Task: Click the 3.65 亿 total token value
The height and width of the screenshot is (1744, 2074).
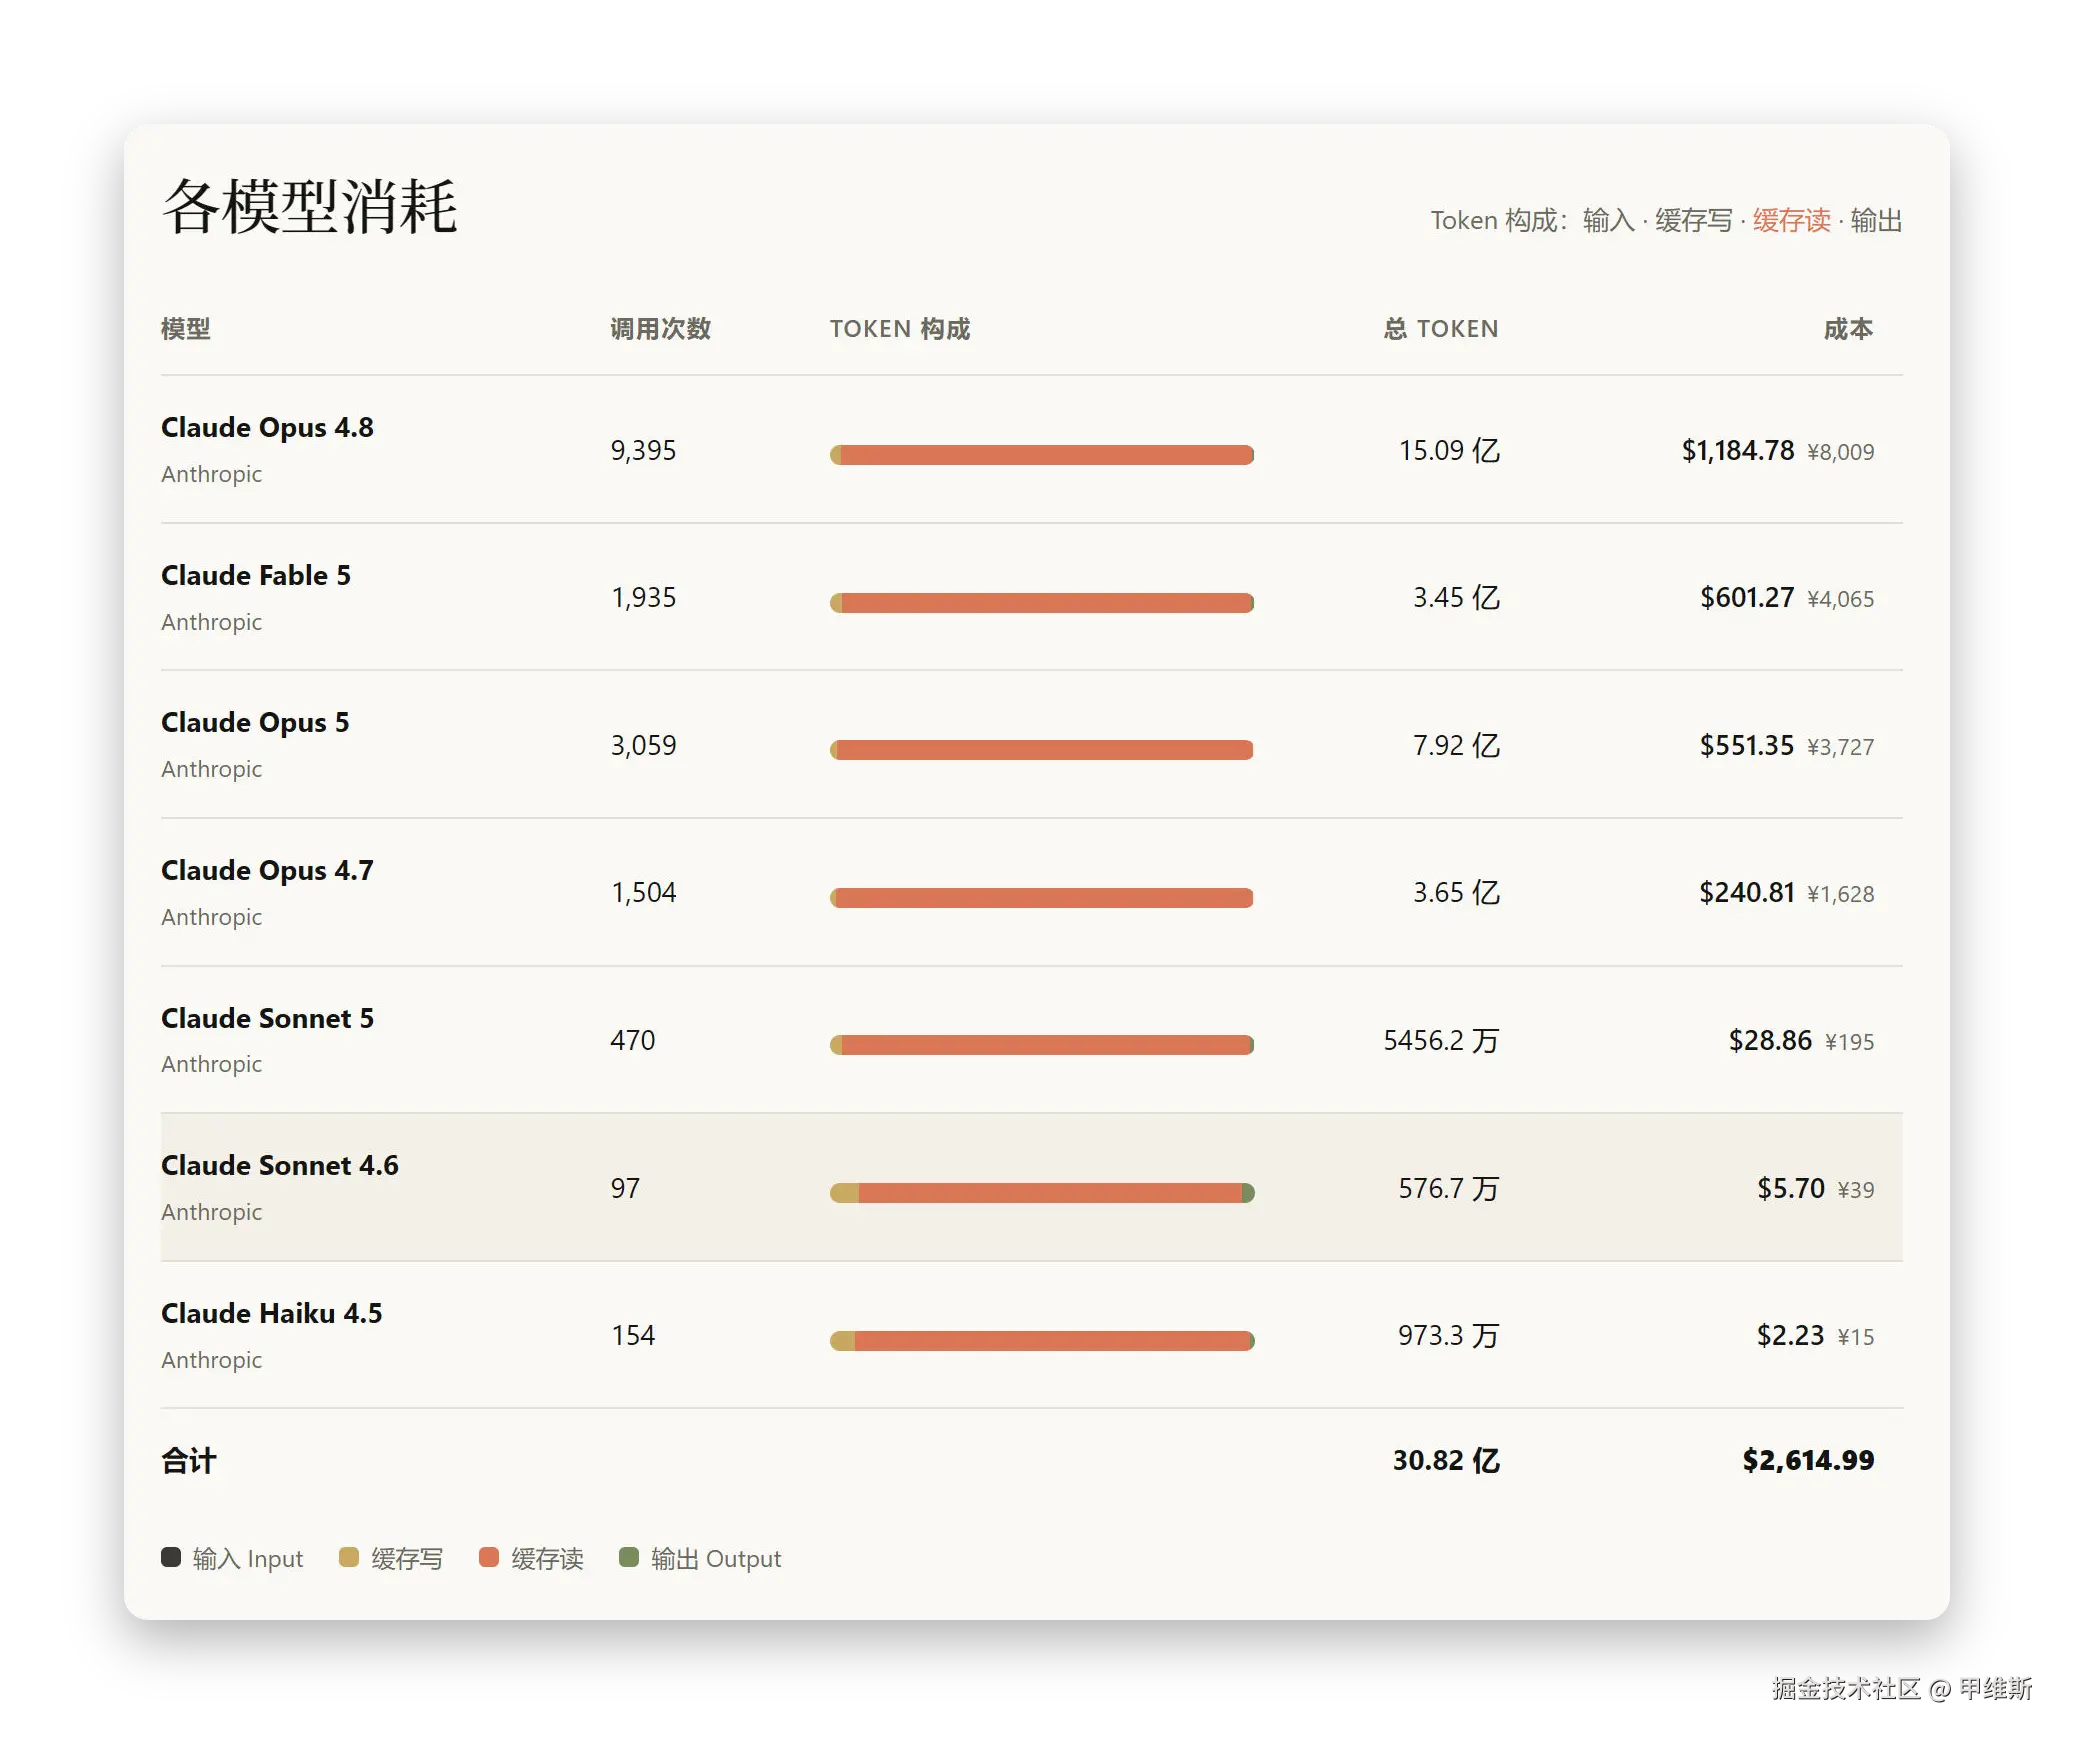Action: tap(1456, 893)
